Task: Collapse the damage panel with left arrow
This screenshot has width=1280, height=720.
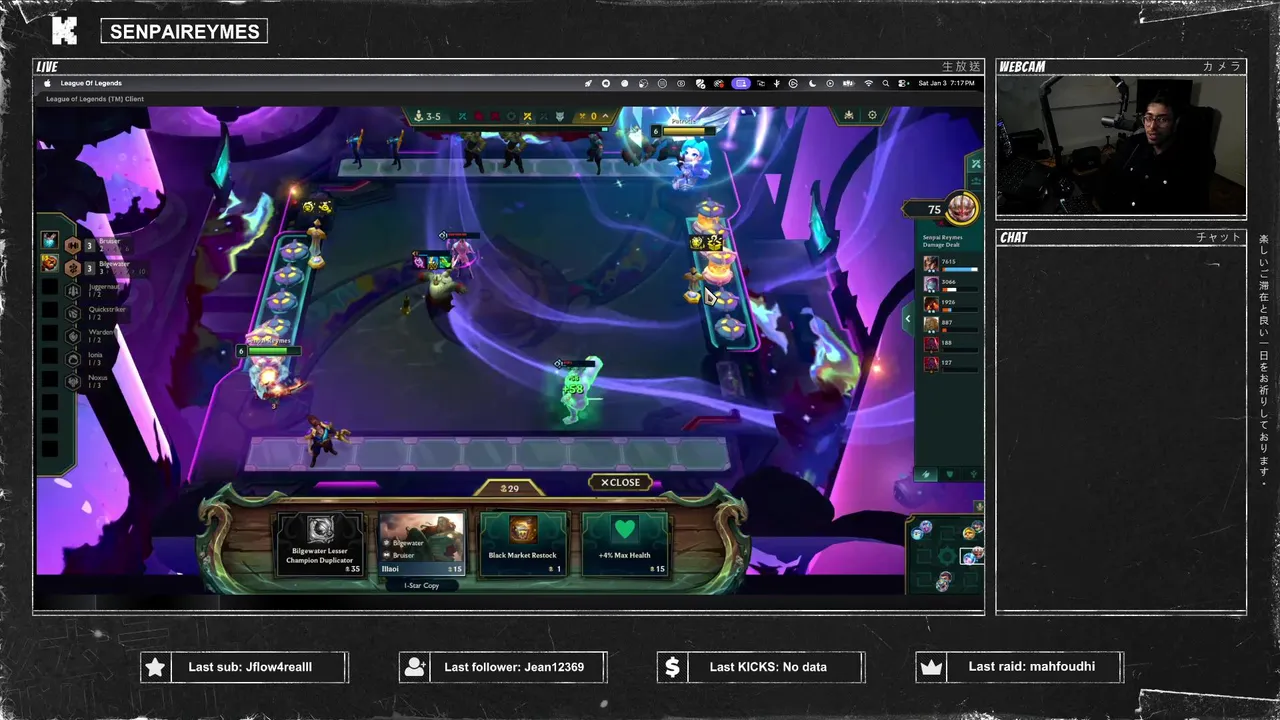Action: point(908,319)
